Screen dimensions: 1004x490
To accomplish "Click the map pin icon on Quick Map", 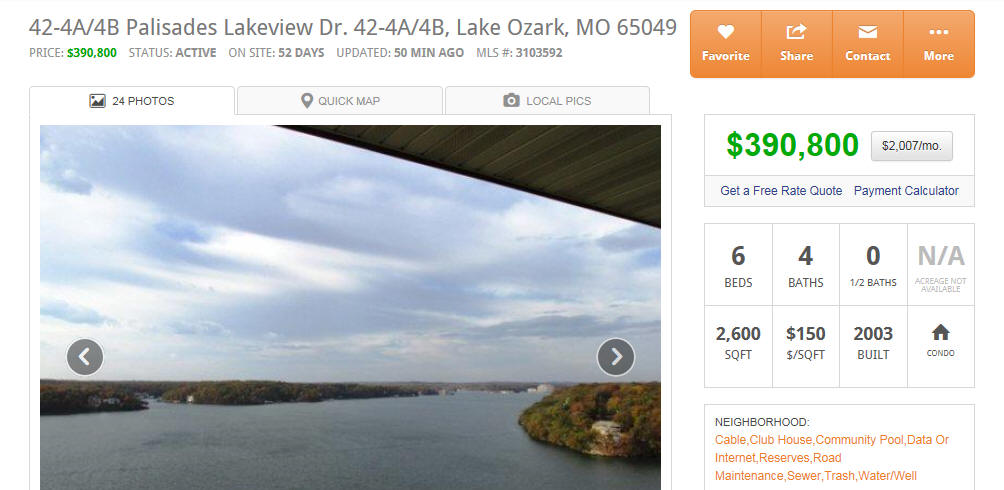I will pyautogui.click(x=307, y=101).
